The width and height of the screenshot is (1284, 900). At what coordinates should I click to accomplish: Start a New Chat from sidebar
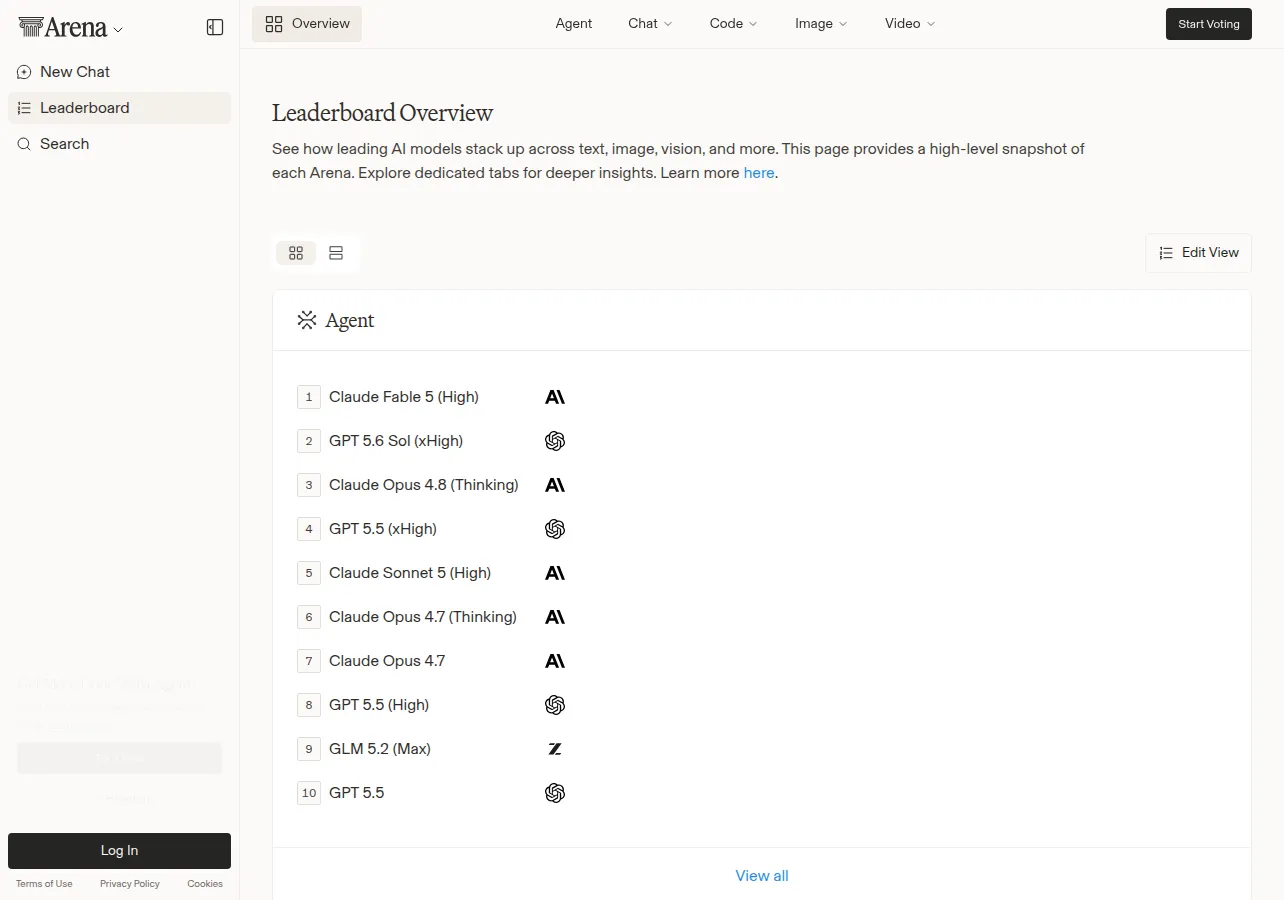pos(119,72)
